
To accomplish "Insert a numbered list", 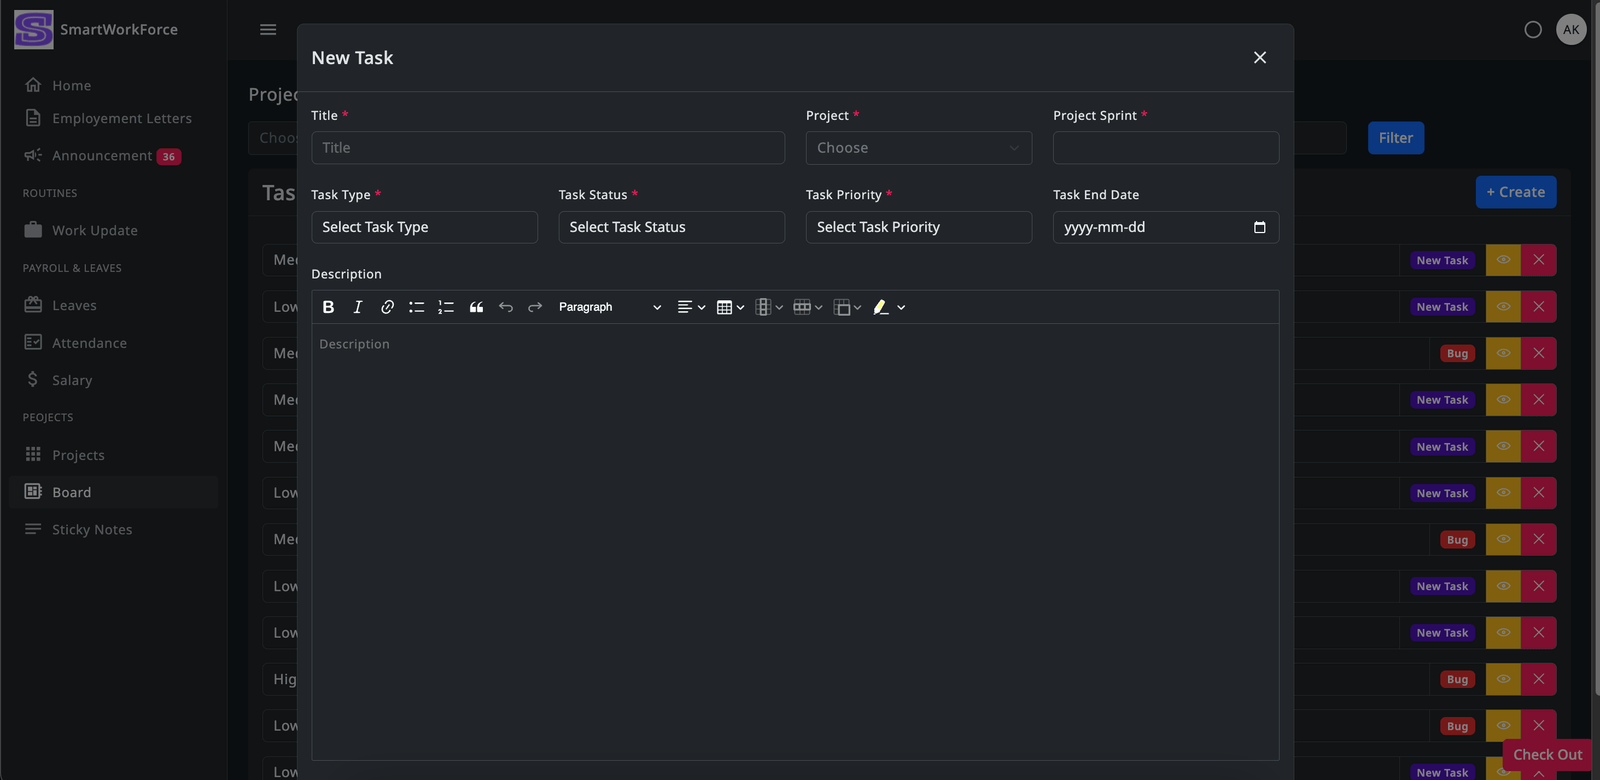I will click(x=446, y=307).
